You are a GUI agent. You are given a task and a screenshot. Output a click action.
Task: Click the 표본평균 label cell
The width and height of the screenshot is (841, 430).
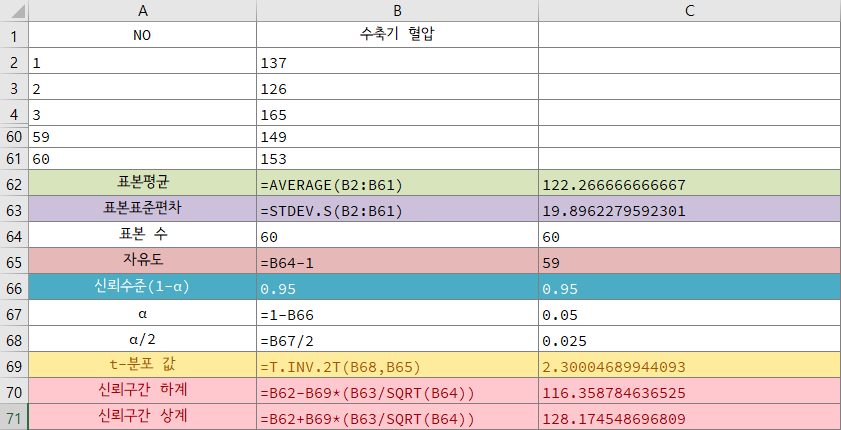(143, 183)
